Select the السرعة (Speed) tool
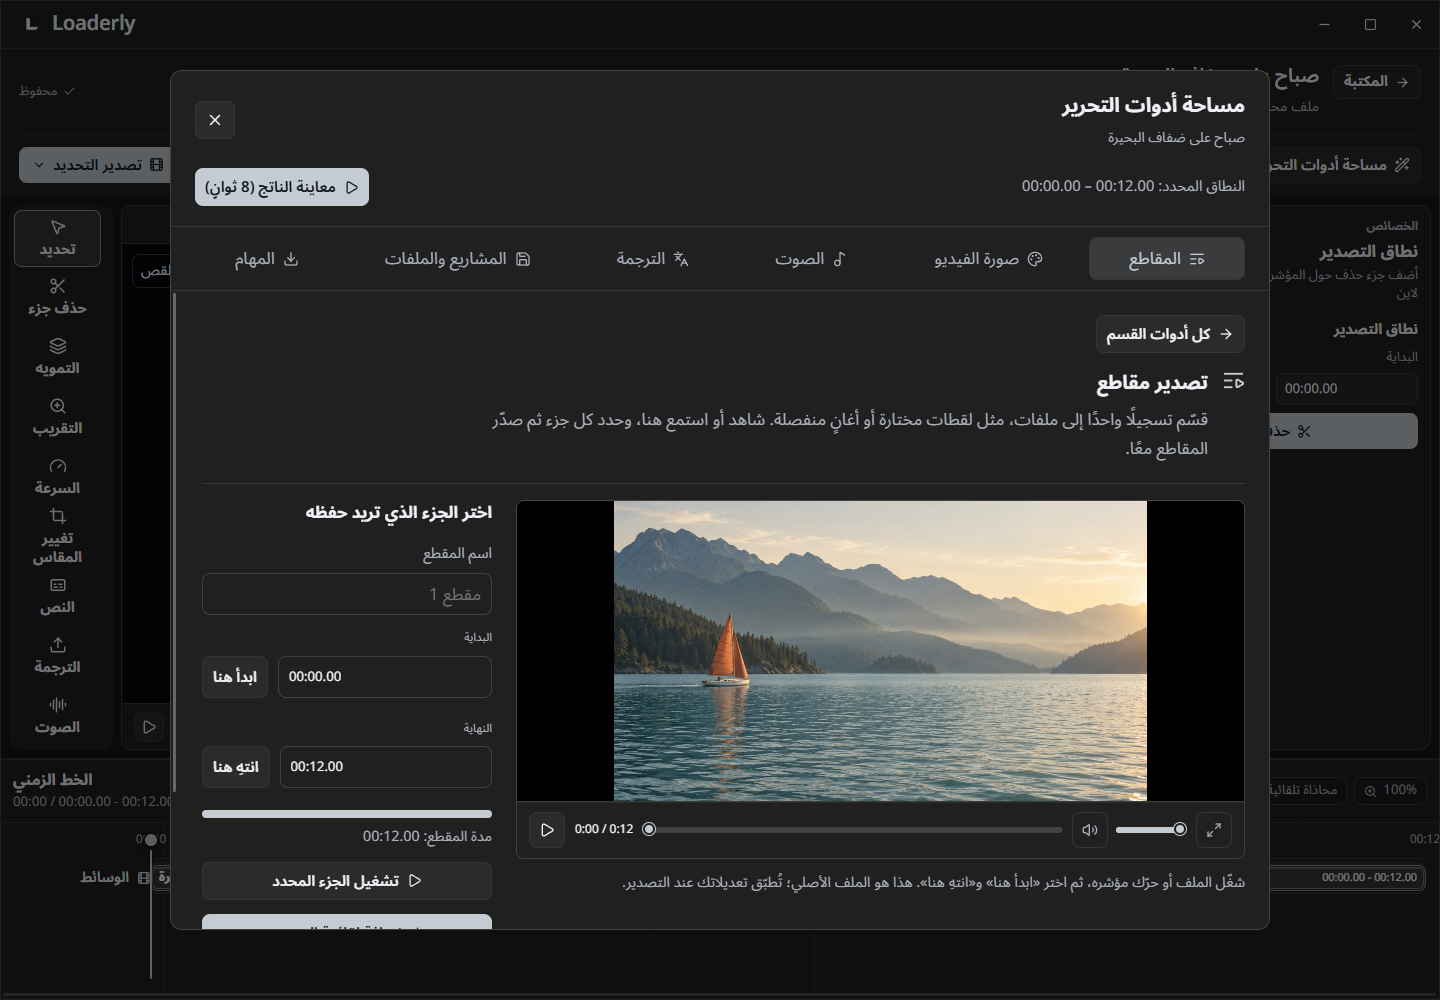Viewport: 1440px width, 1000px height. [57, 477]
